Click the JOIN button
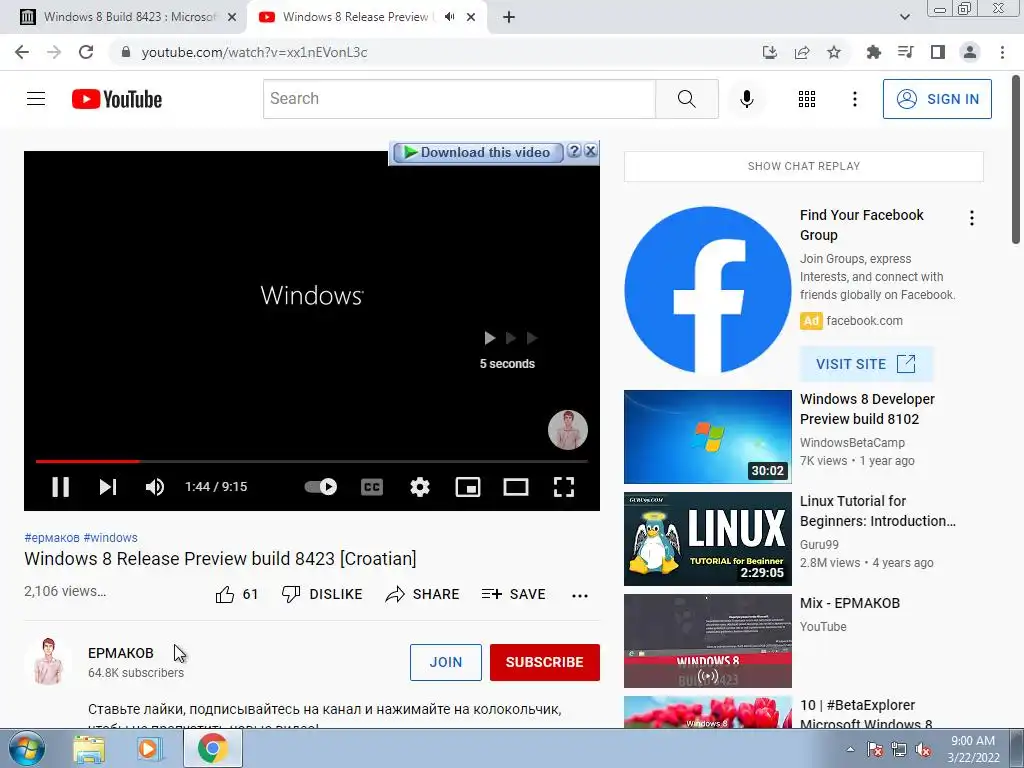The height and width of the screenshot is (768, 1024). point(446,662)
